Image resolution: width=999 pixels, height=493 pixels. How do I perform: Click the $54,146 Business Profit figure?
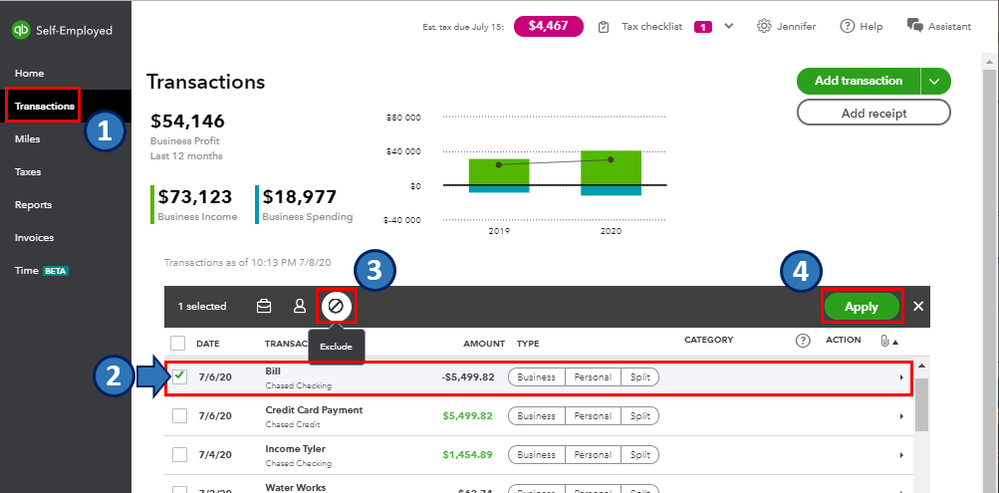(x=187, y=121)
